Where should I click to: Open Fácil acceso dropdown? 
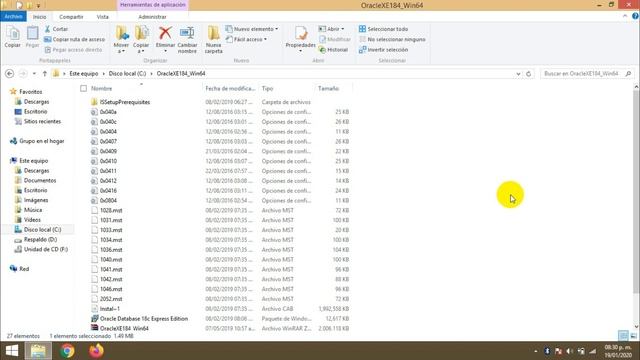tap(247, 40)
